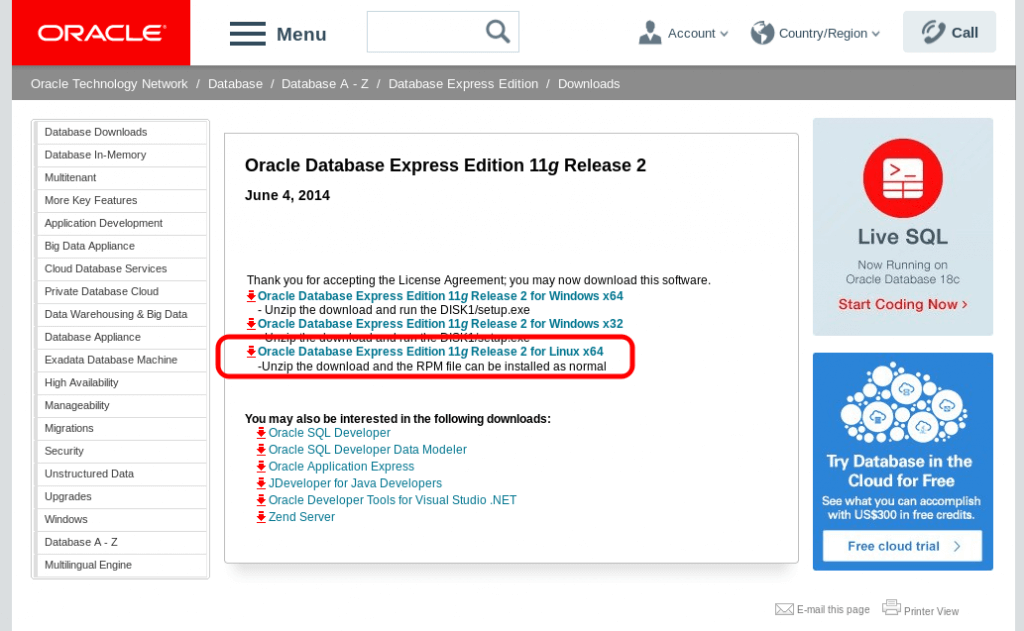Go to Database A - Z breadcrumb
The height and width of the screenshot is (631, 1024).
(x=325, y=84)
